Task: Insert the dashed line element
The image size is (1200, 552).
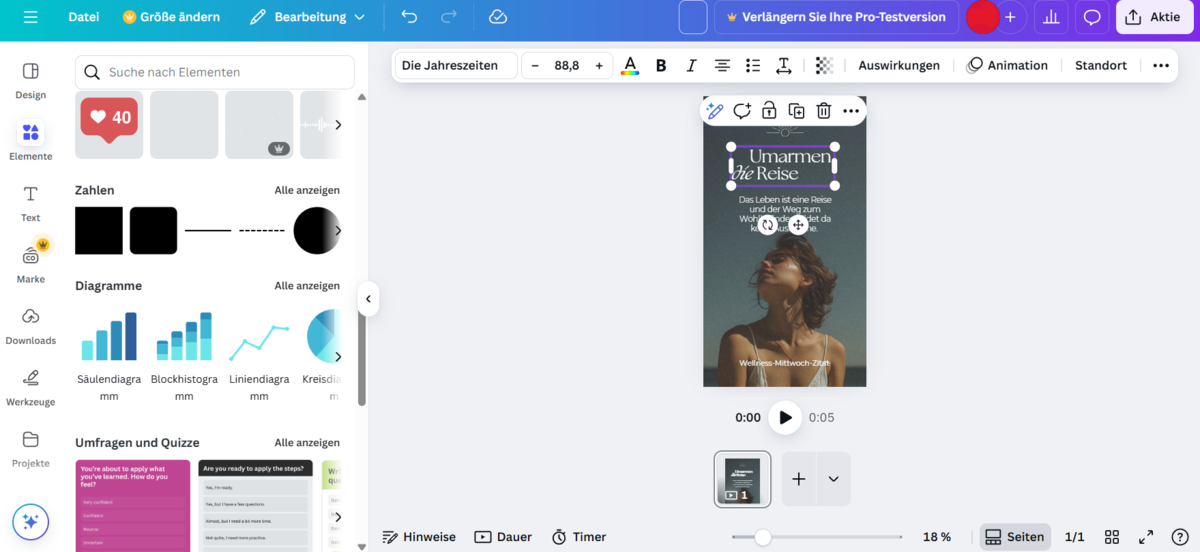Action: [262, 231]
